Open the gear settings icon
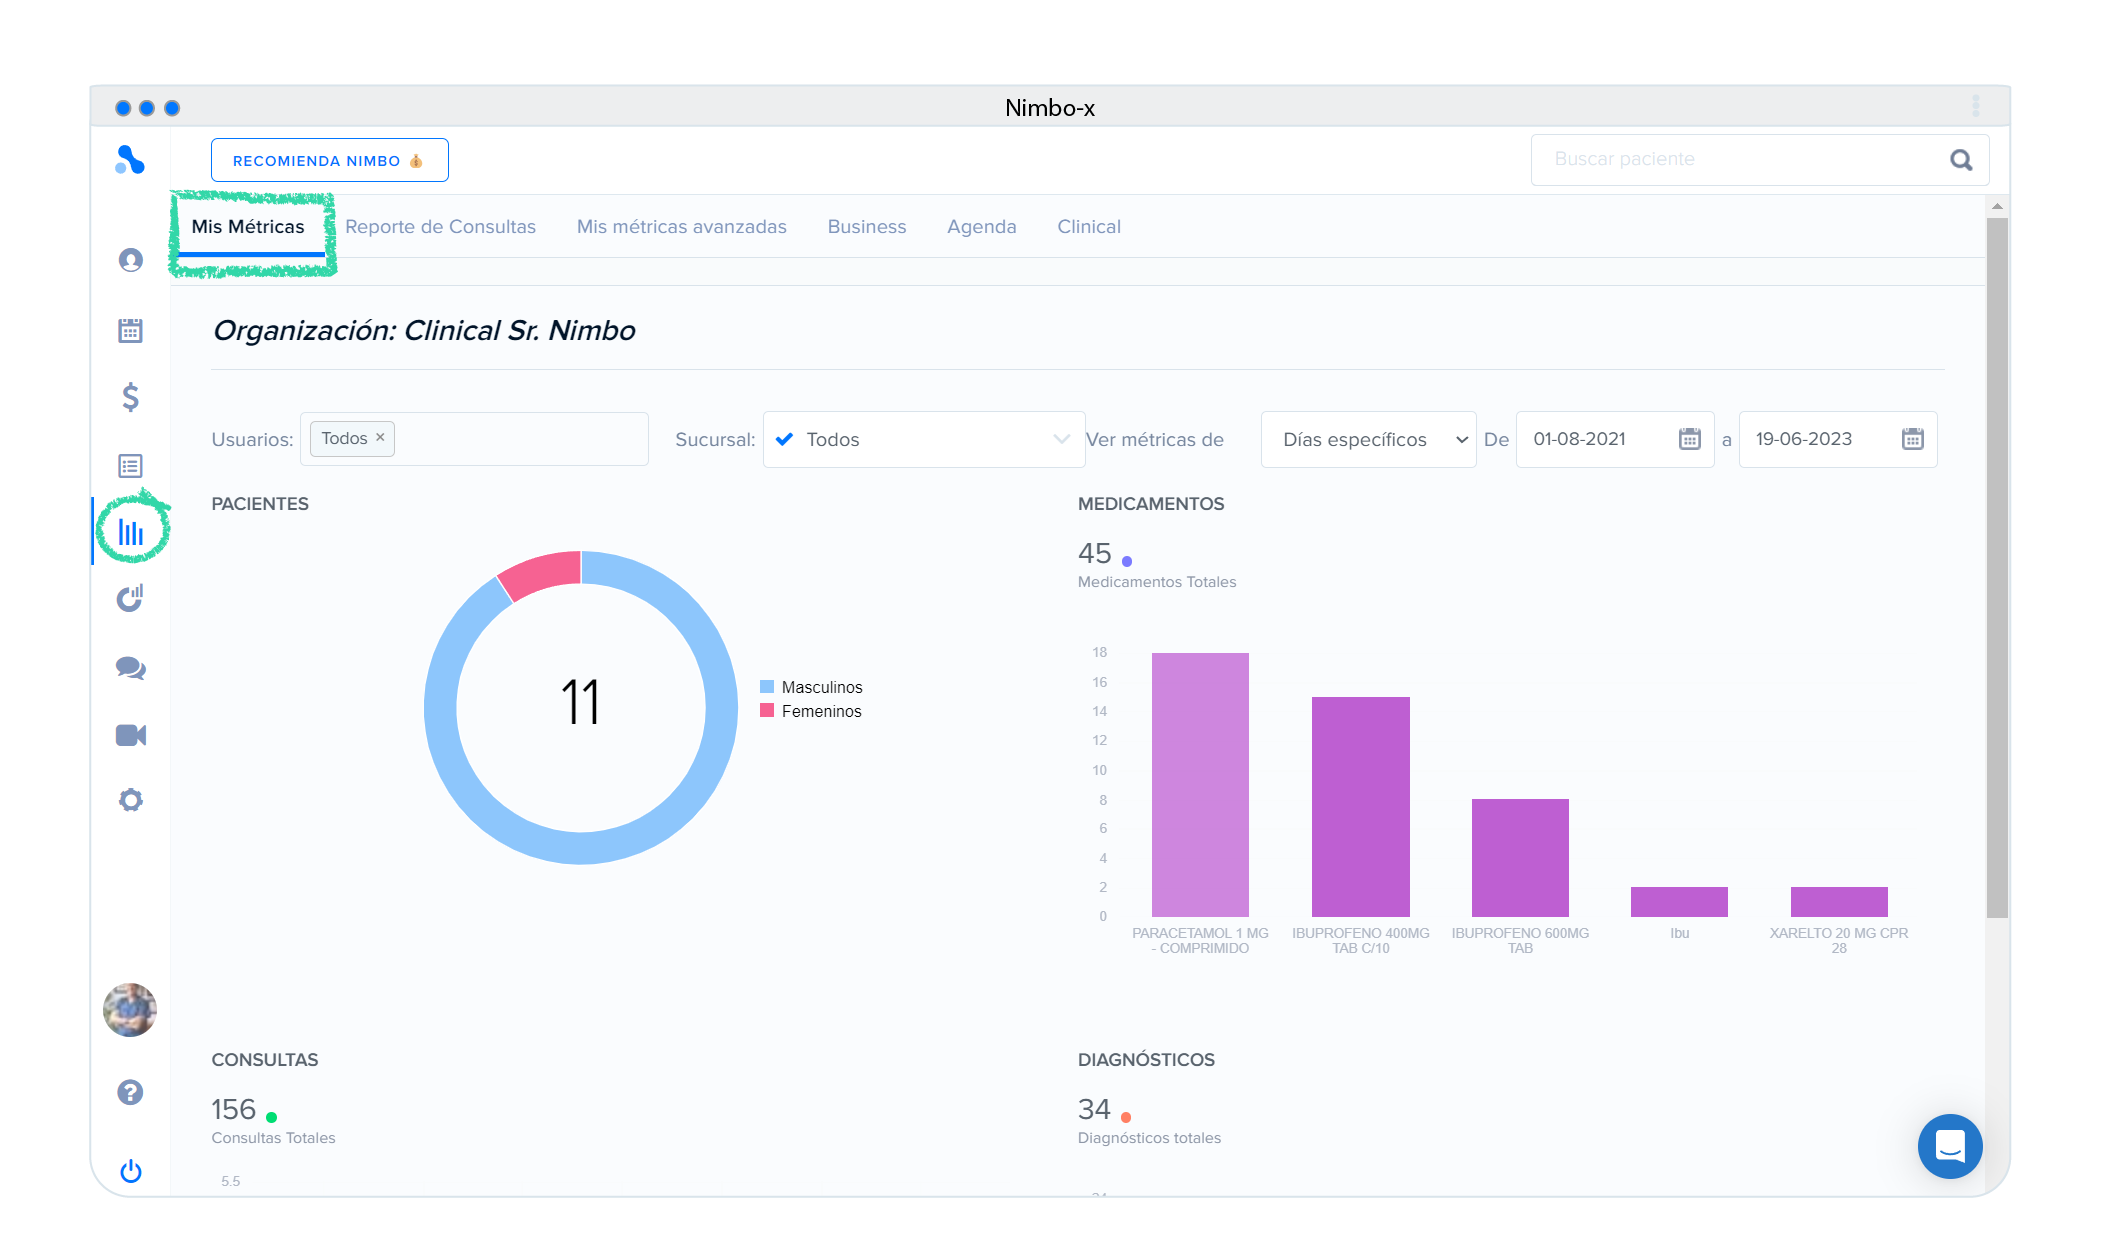This screenshot has height=1251, width=2101. (x=131, y=800)
